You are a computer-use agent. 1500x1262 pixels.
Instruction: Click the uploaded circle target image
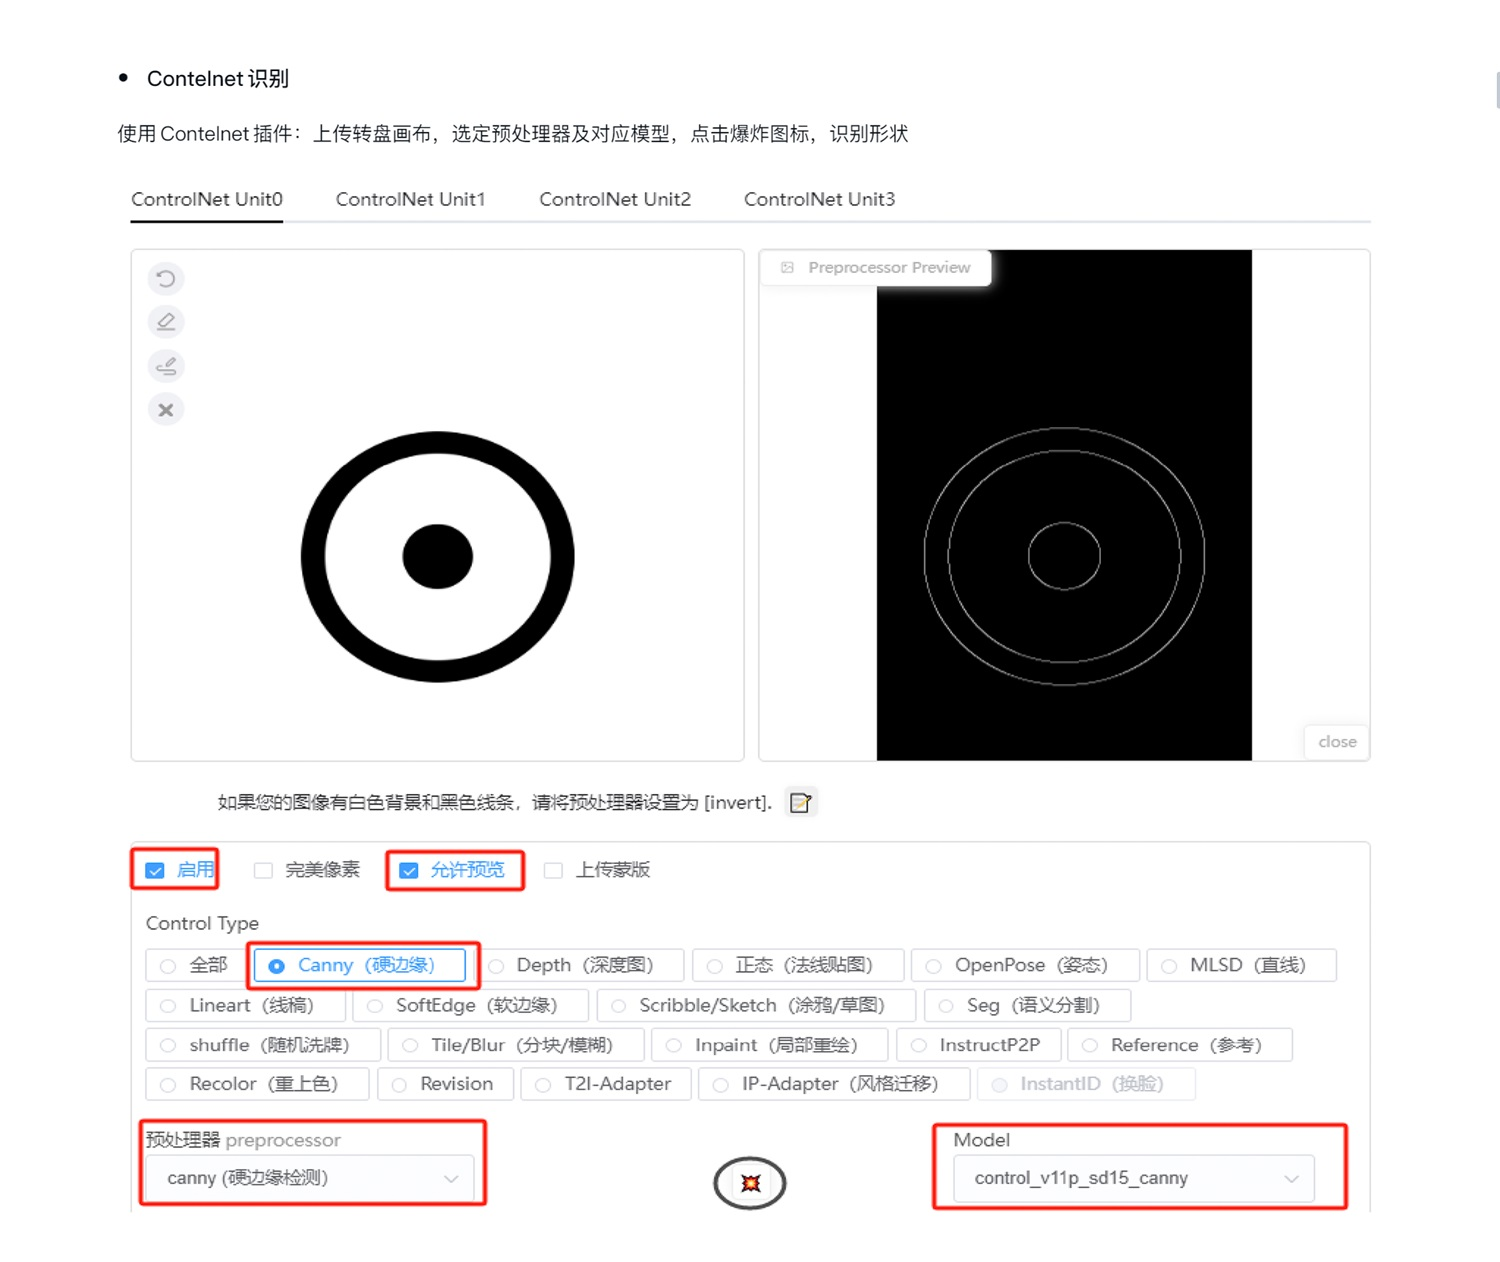click(438, 557)
